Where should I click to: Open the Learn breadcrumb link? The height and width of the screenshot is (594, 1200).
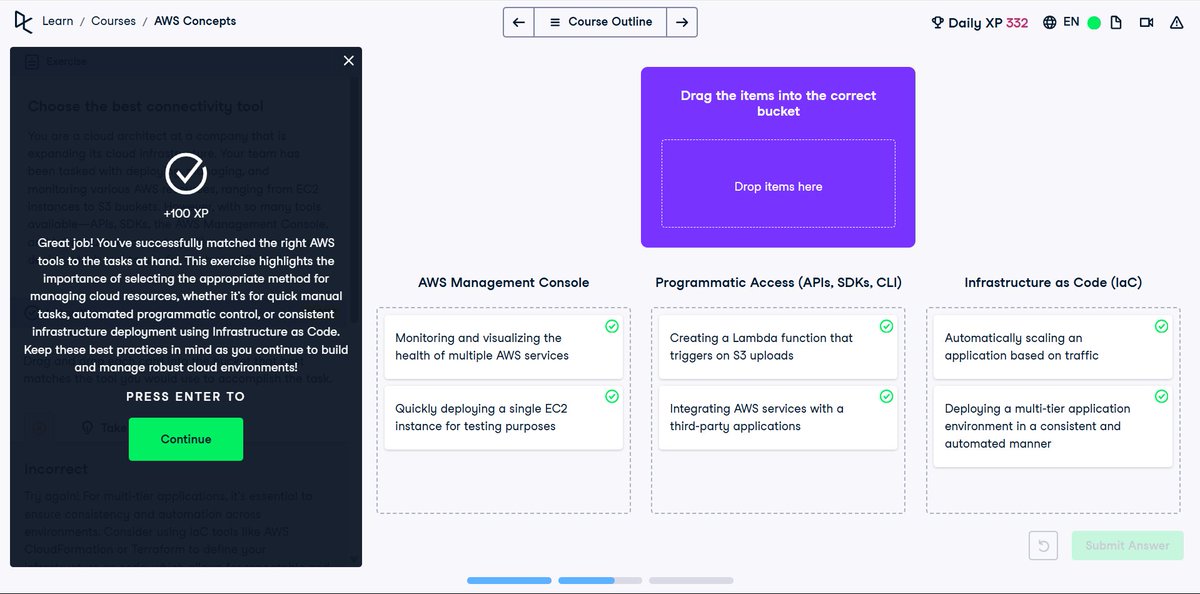(x=57, y=21)
